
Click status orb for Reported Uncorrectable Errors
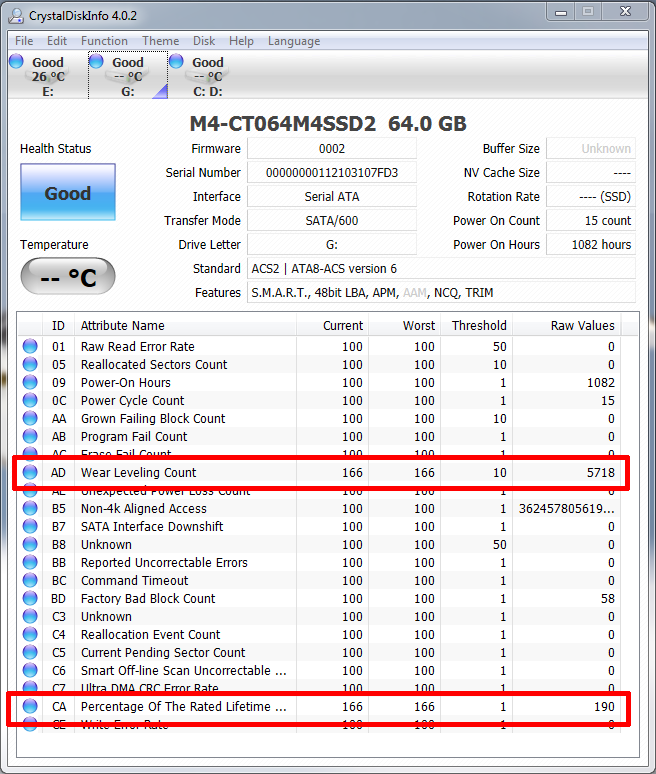pyautogui.click(x=30, y=562)
